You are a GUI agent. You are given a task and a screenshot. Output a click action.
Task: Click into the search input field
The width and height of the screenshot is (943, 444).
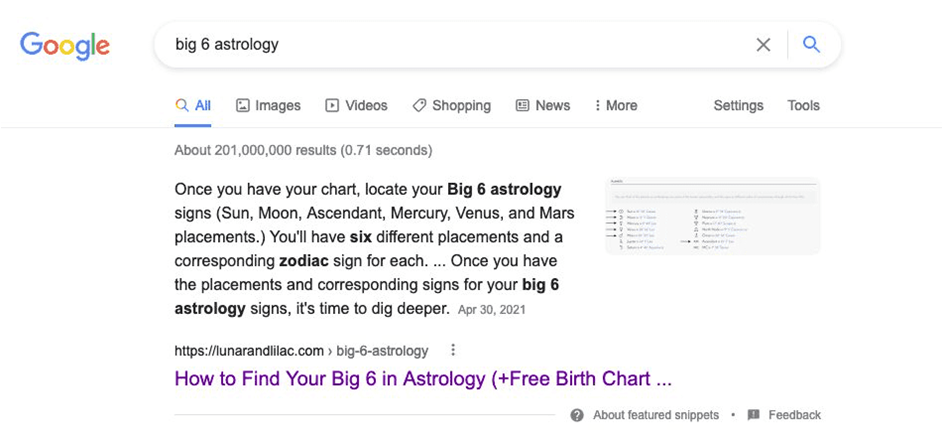pos(450,44)
